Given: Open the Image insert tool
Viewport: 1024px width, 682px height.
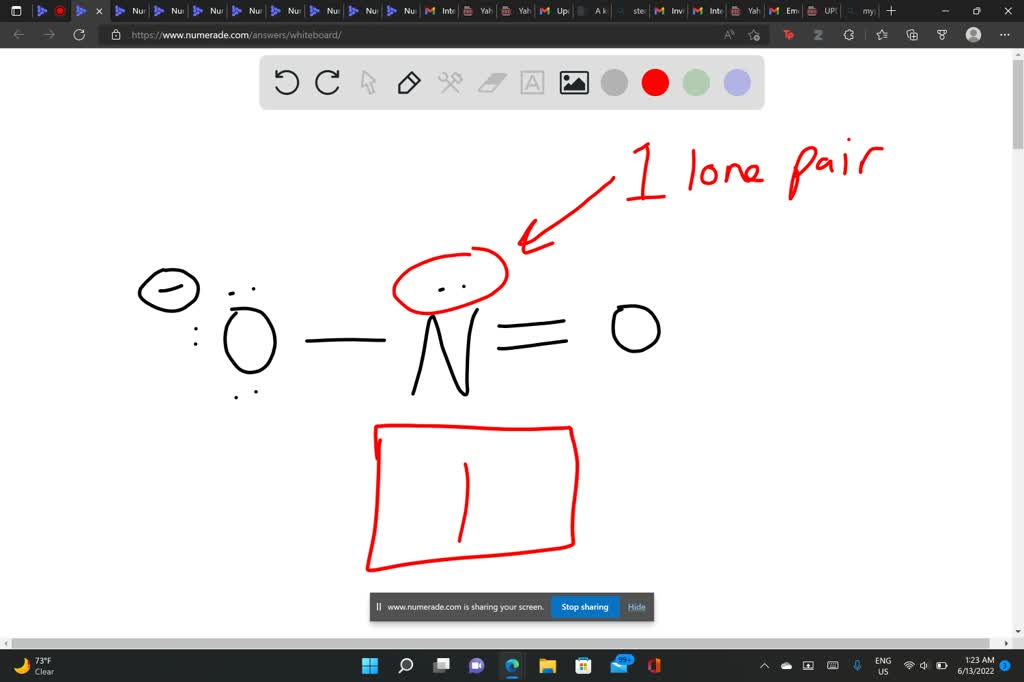Looking at the screenshot, I should pos(573,83).
